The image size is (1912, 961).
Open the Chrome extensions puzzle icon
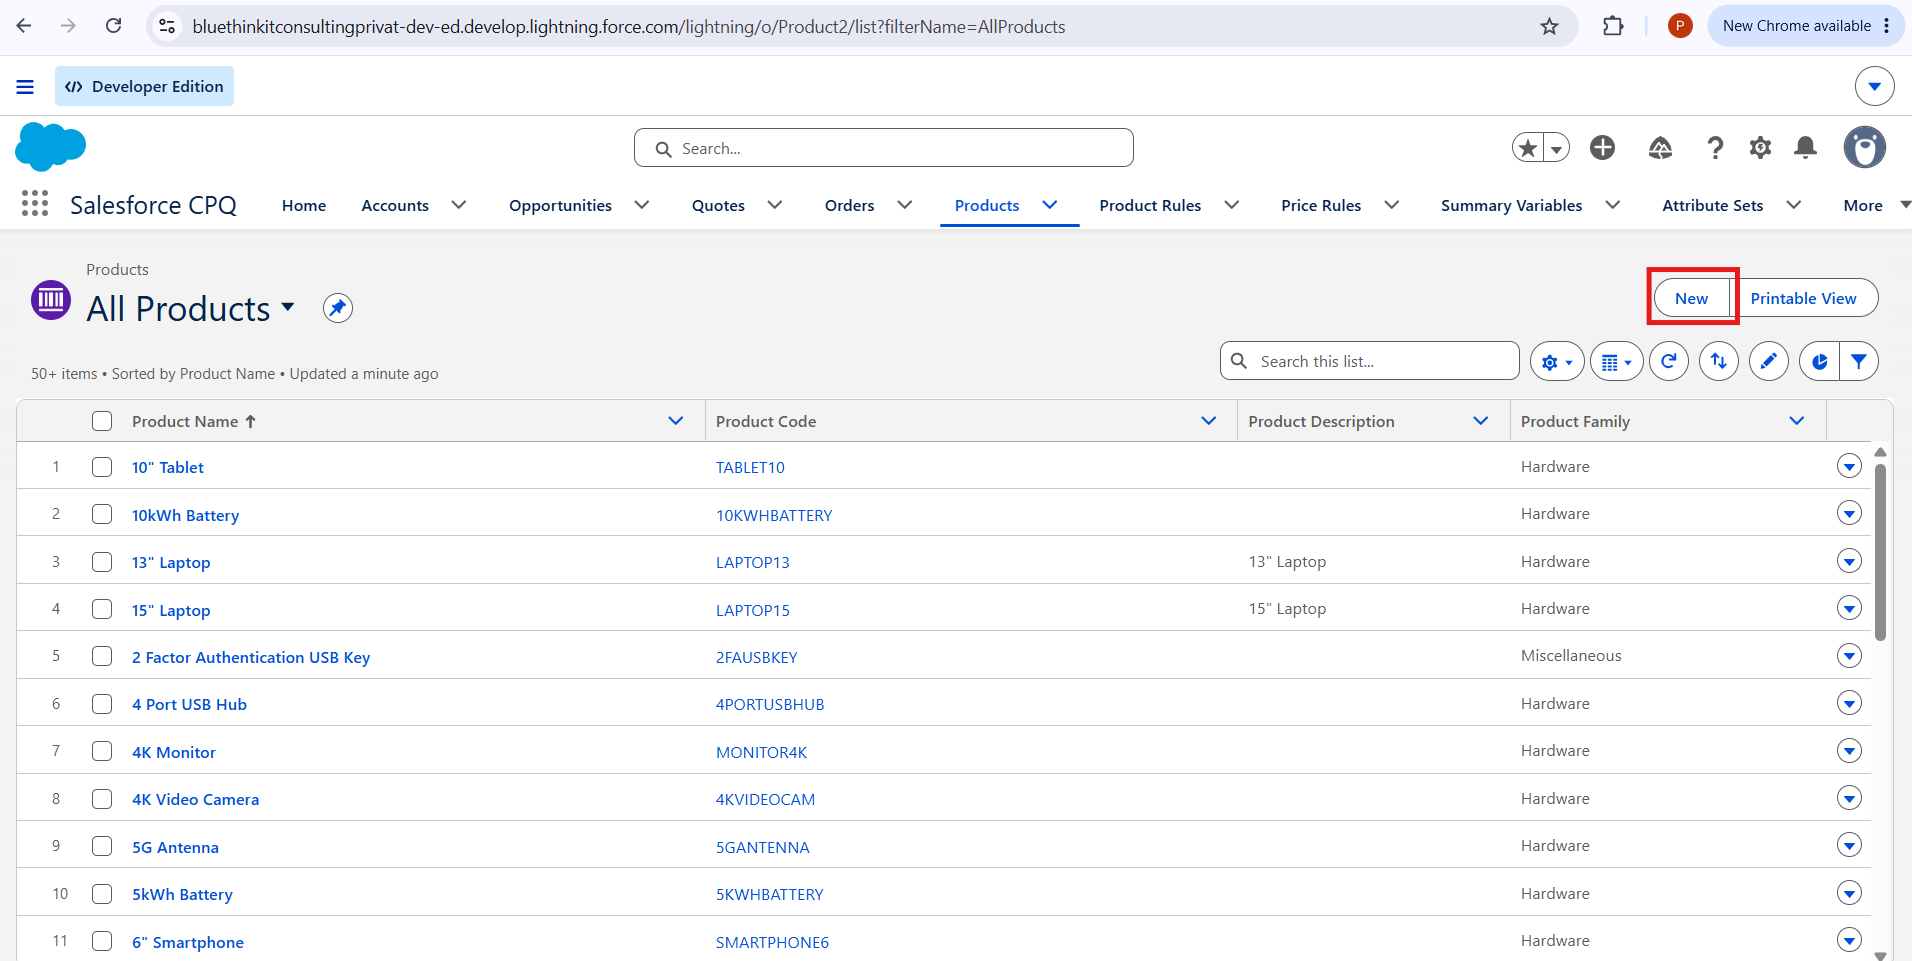1613,26
